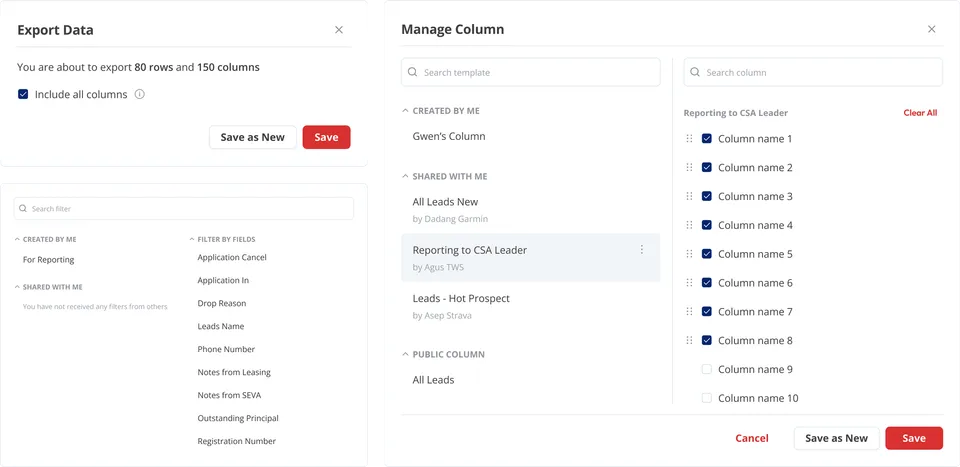Uncheck Column name 2 checkbox
Screen dimensions: 960x467
pos(707,167)
